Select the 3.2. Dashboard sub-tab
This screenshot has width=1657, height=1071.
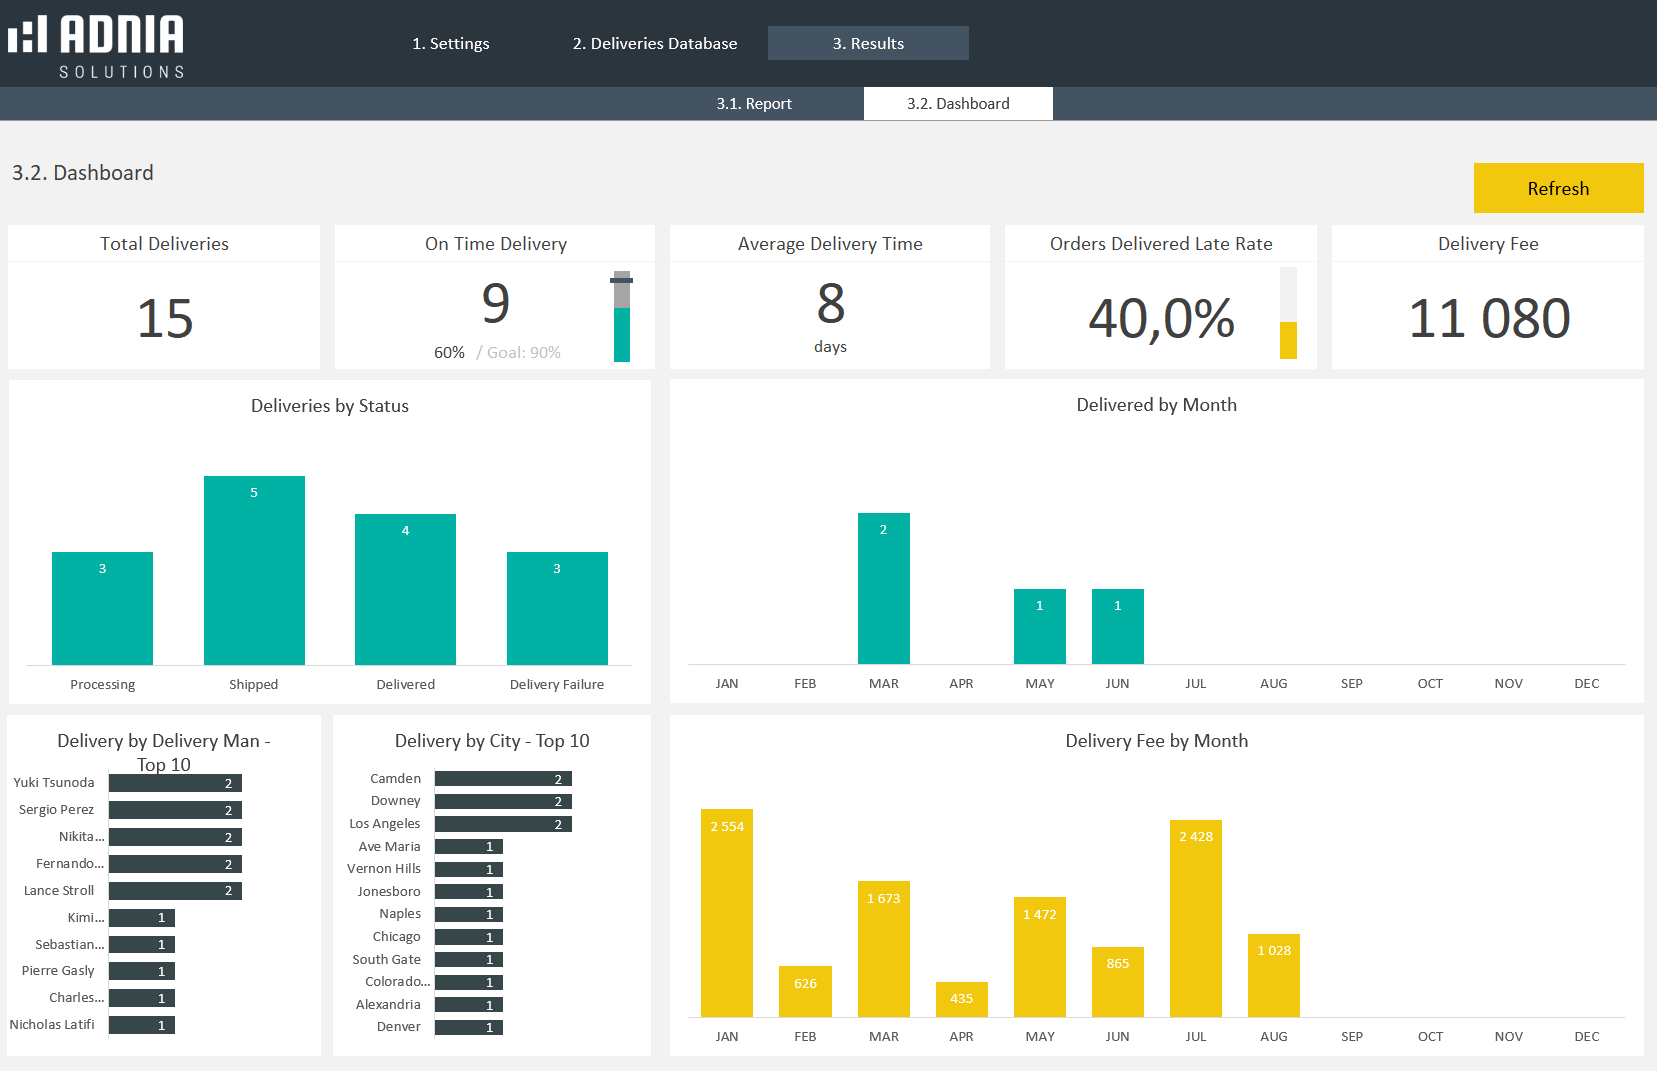coord(957,103)
